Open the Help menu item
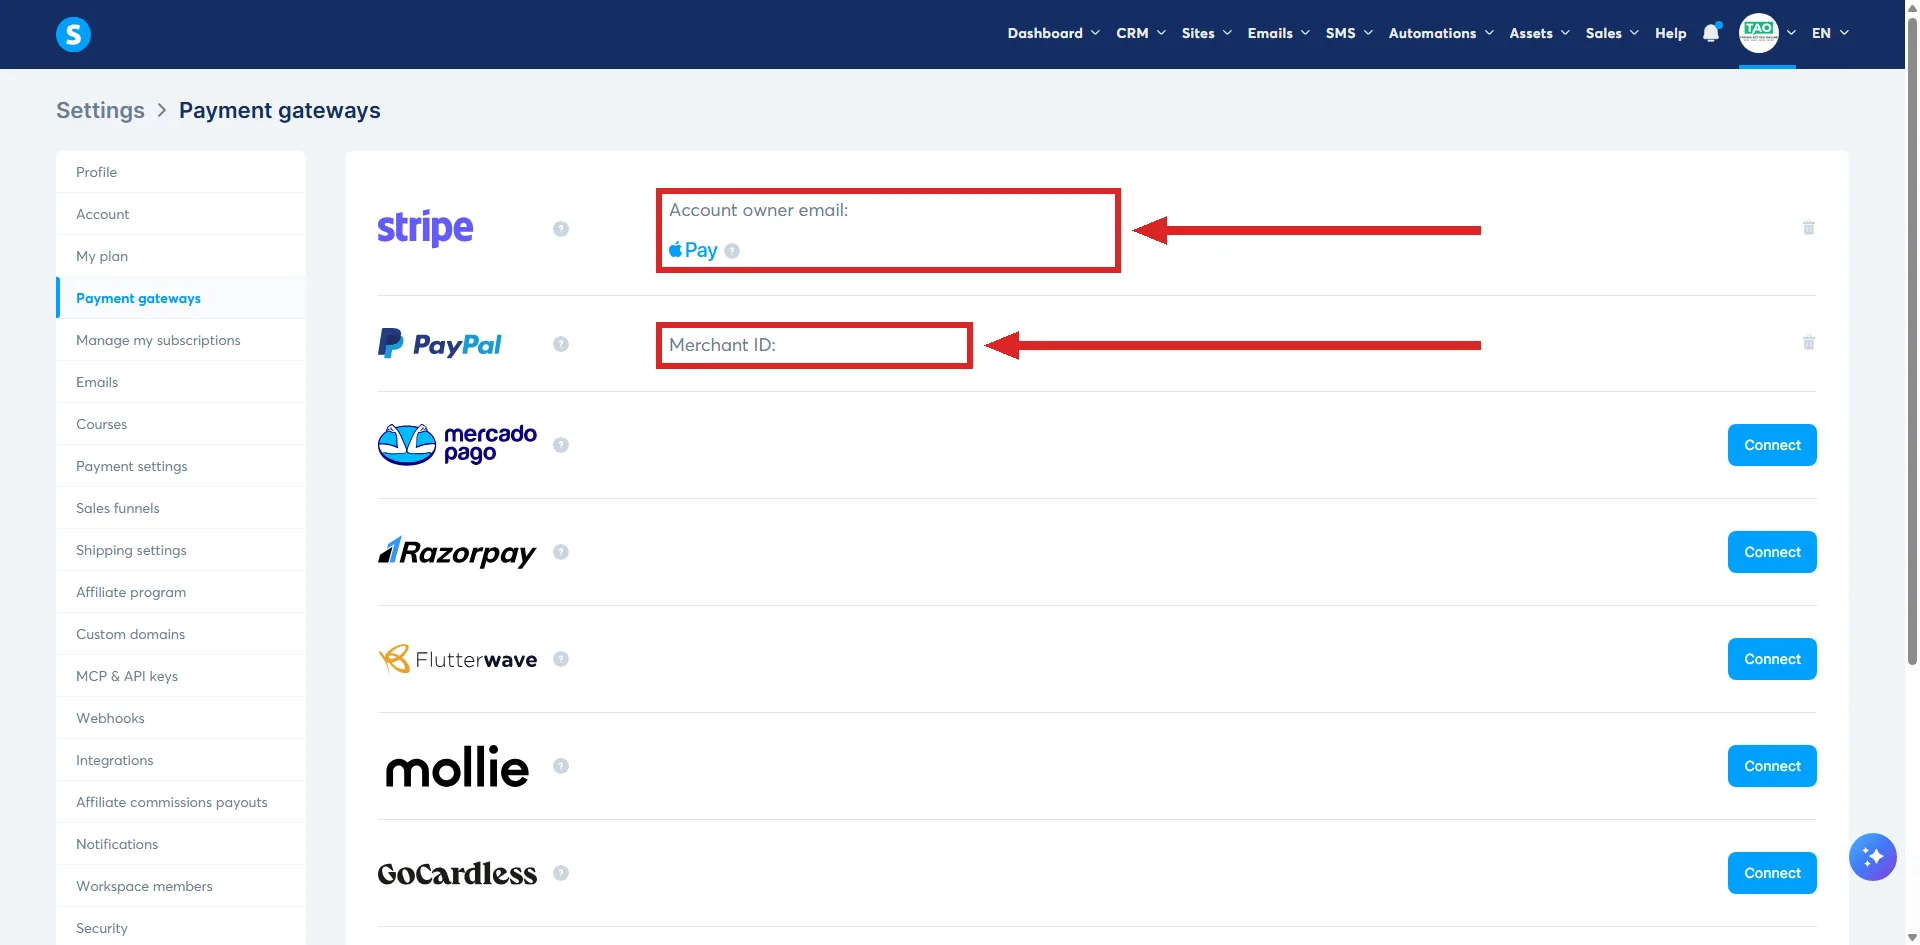1920x945 pixels. tap(1670, 33)
